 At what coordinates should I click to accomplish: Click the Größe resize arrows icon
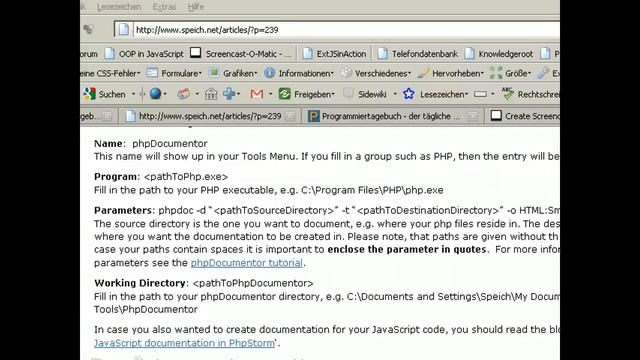tap(496, 73)
